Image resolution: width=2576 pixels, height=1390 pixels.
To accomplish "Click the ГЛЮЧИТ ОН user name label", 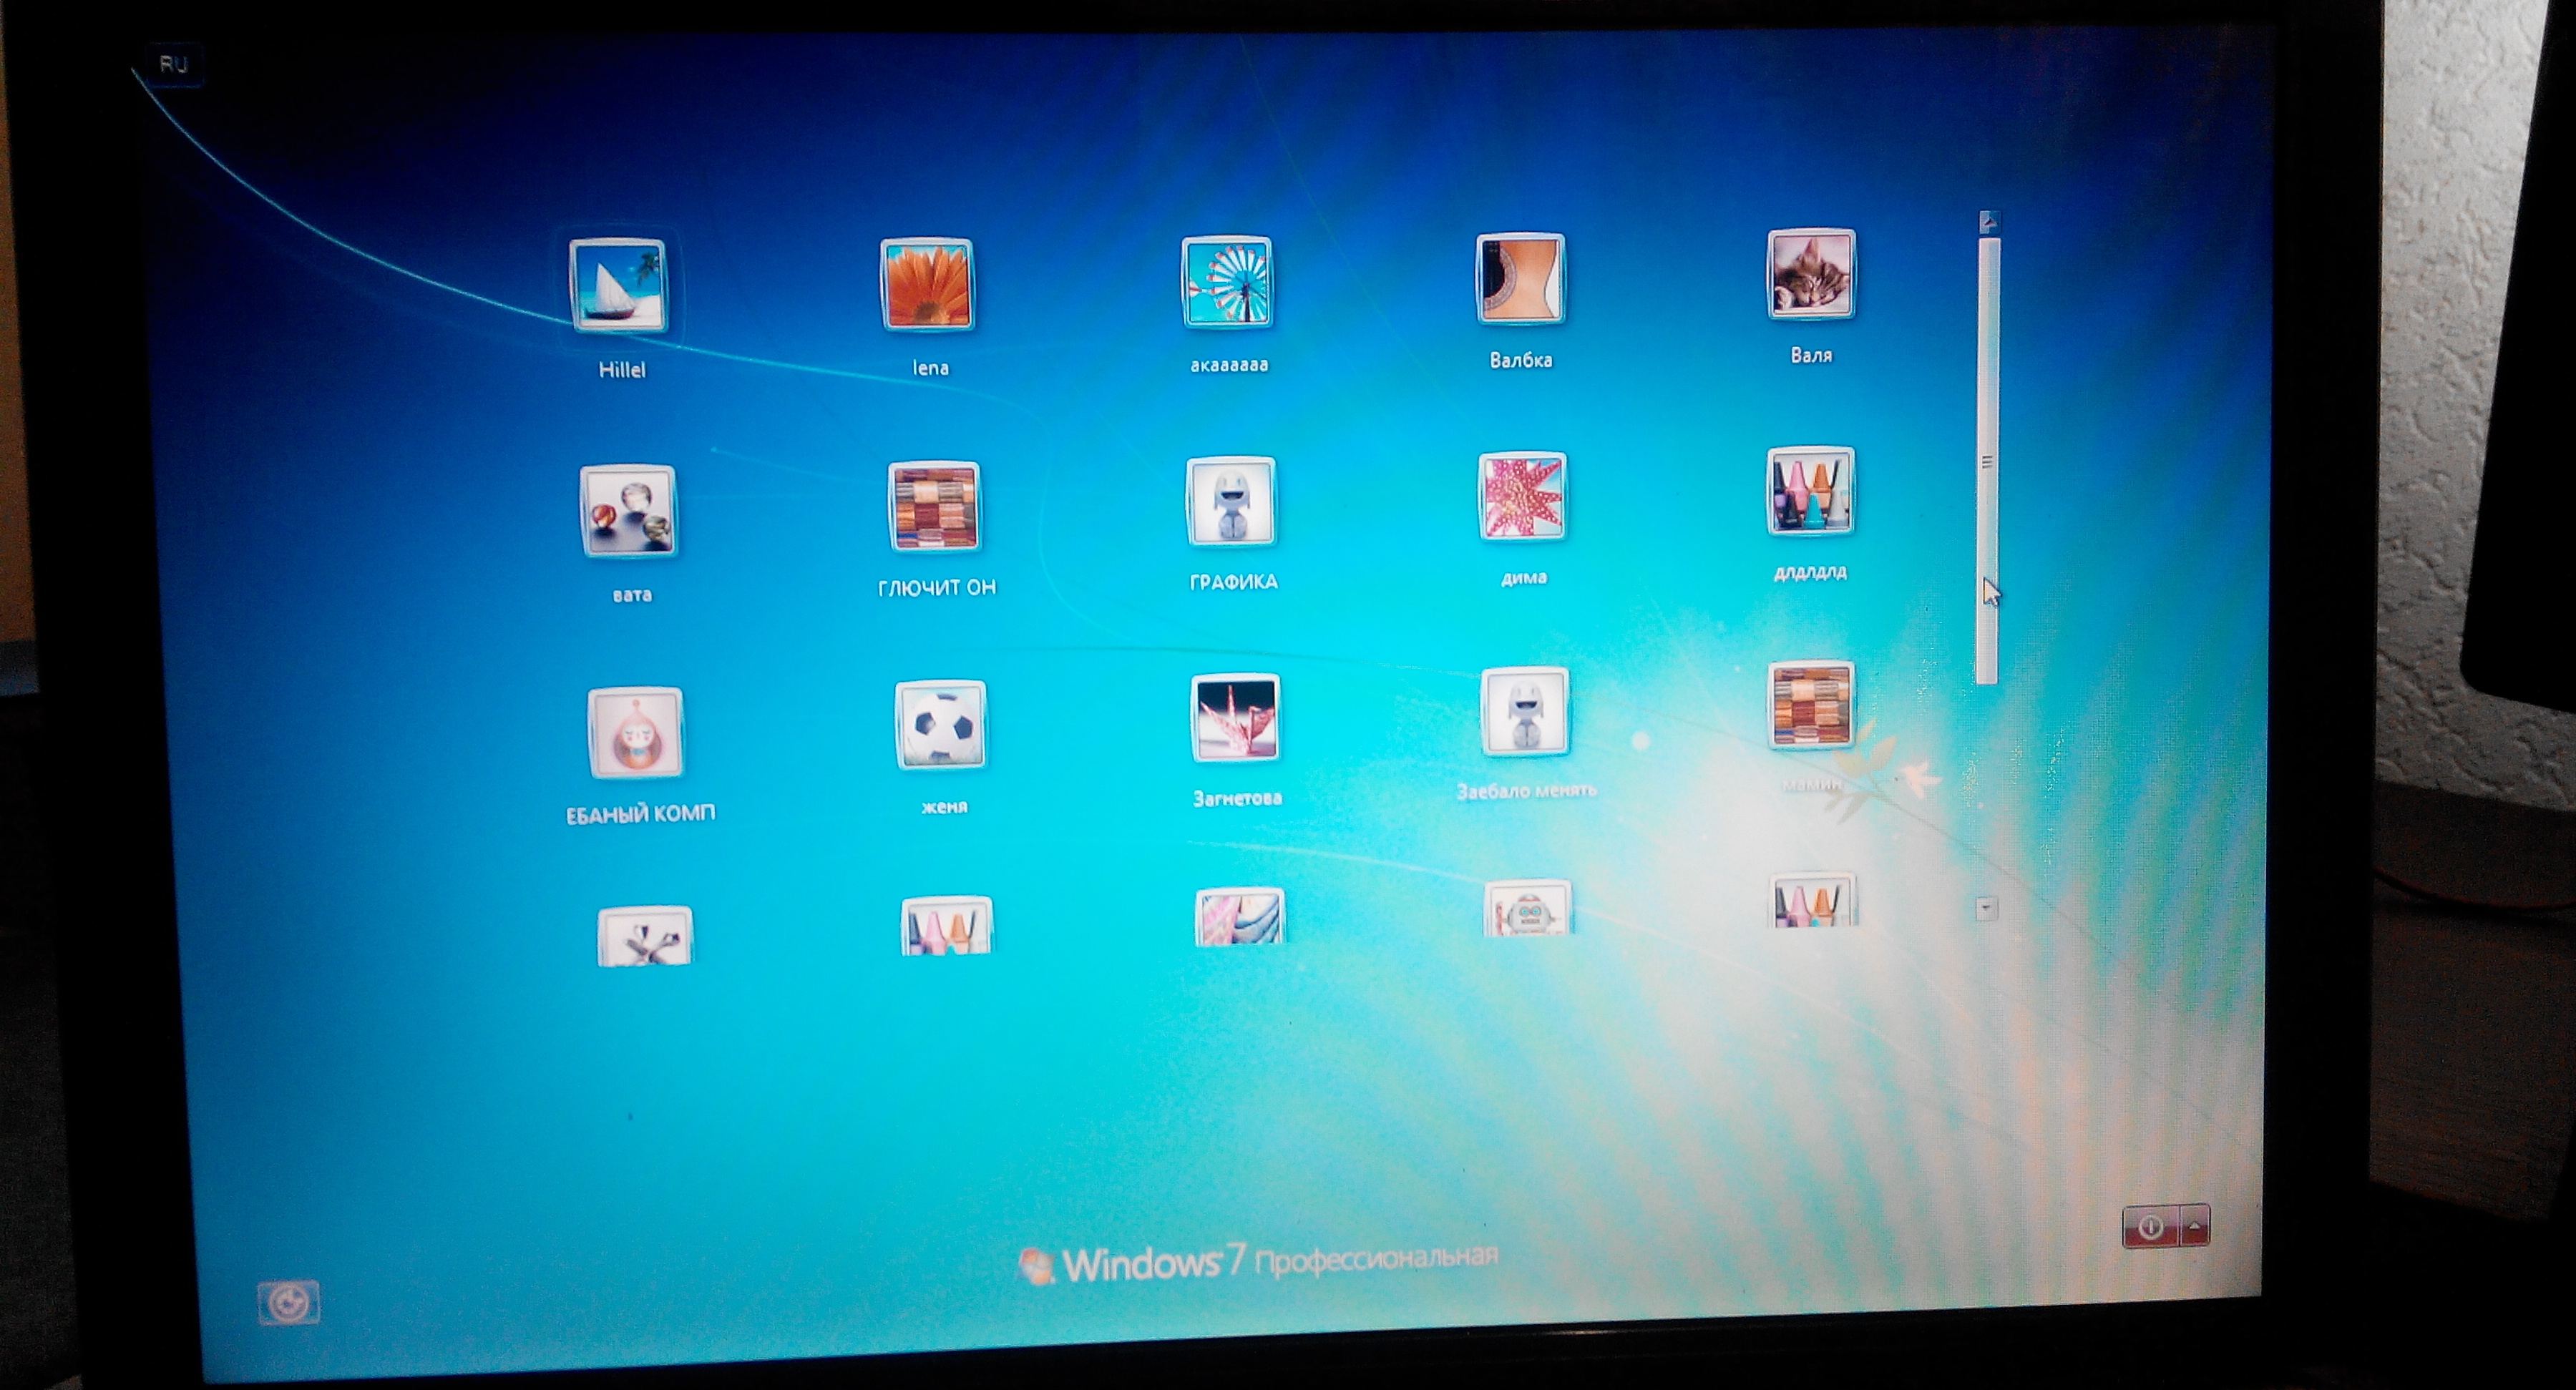I will 937,588.
